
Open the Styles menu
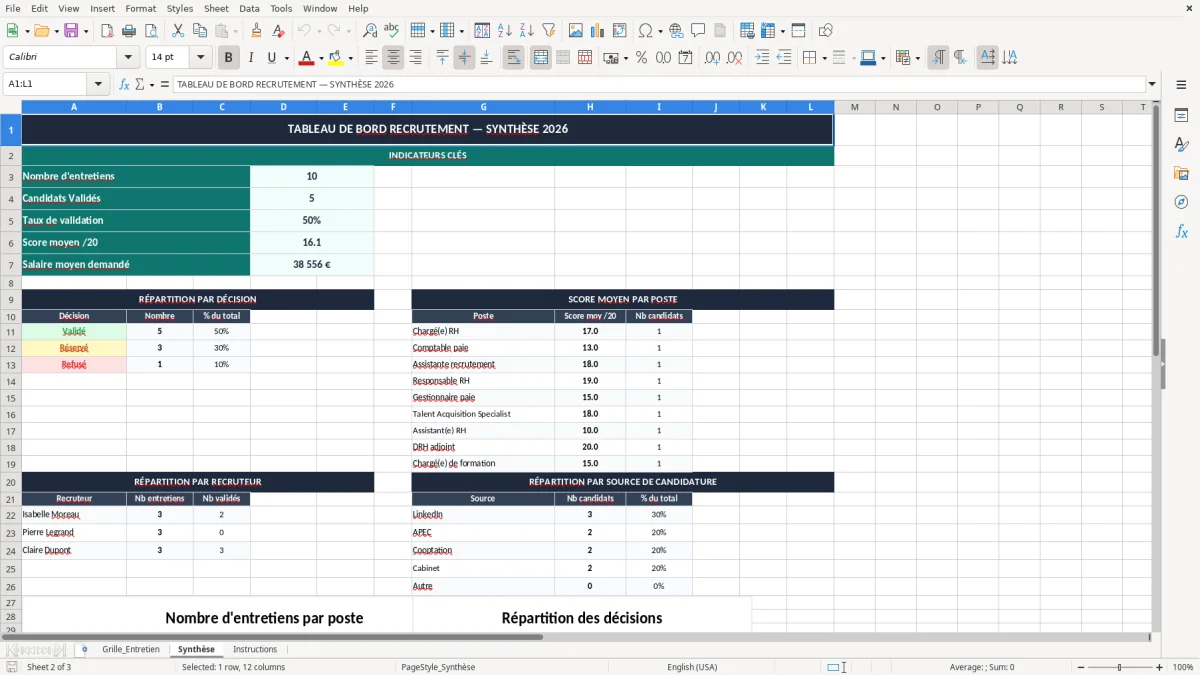[x=180, y=8]
